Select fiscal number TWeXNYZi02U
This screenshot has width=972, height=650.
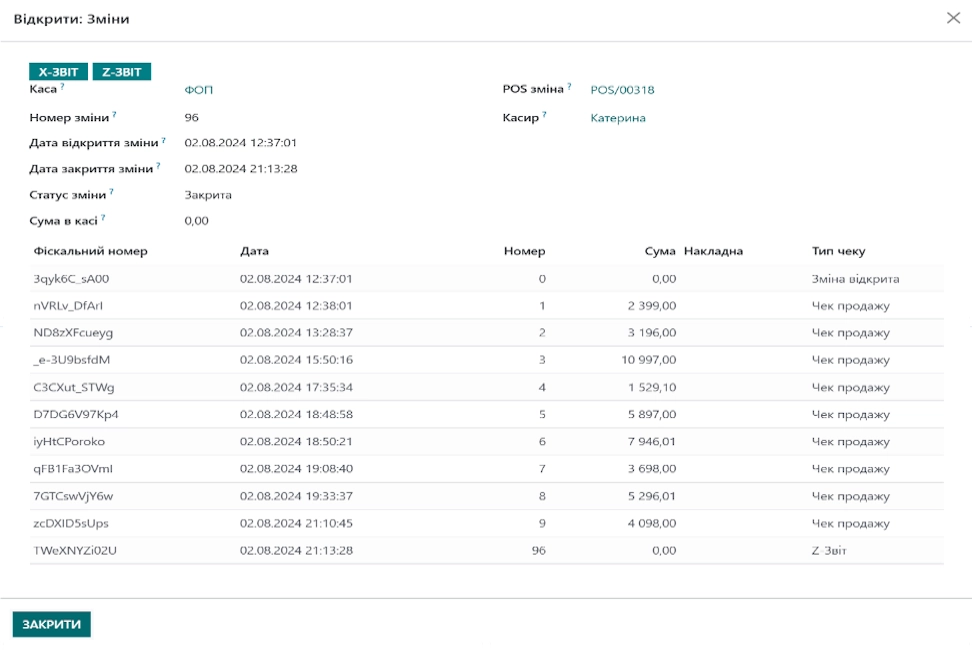(75, 550)
